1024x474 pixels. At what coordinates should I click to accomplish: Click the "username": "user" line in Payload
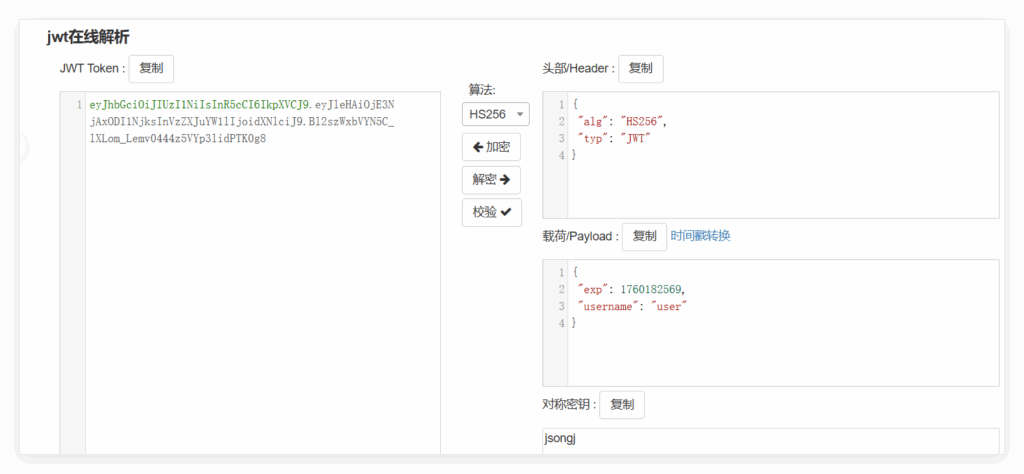click(x=631, y=306)
